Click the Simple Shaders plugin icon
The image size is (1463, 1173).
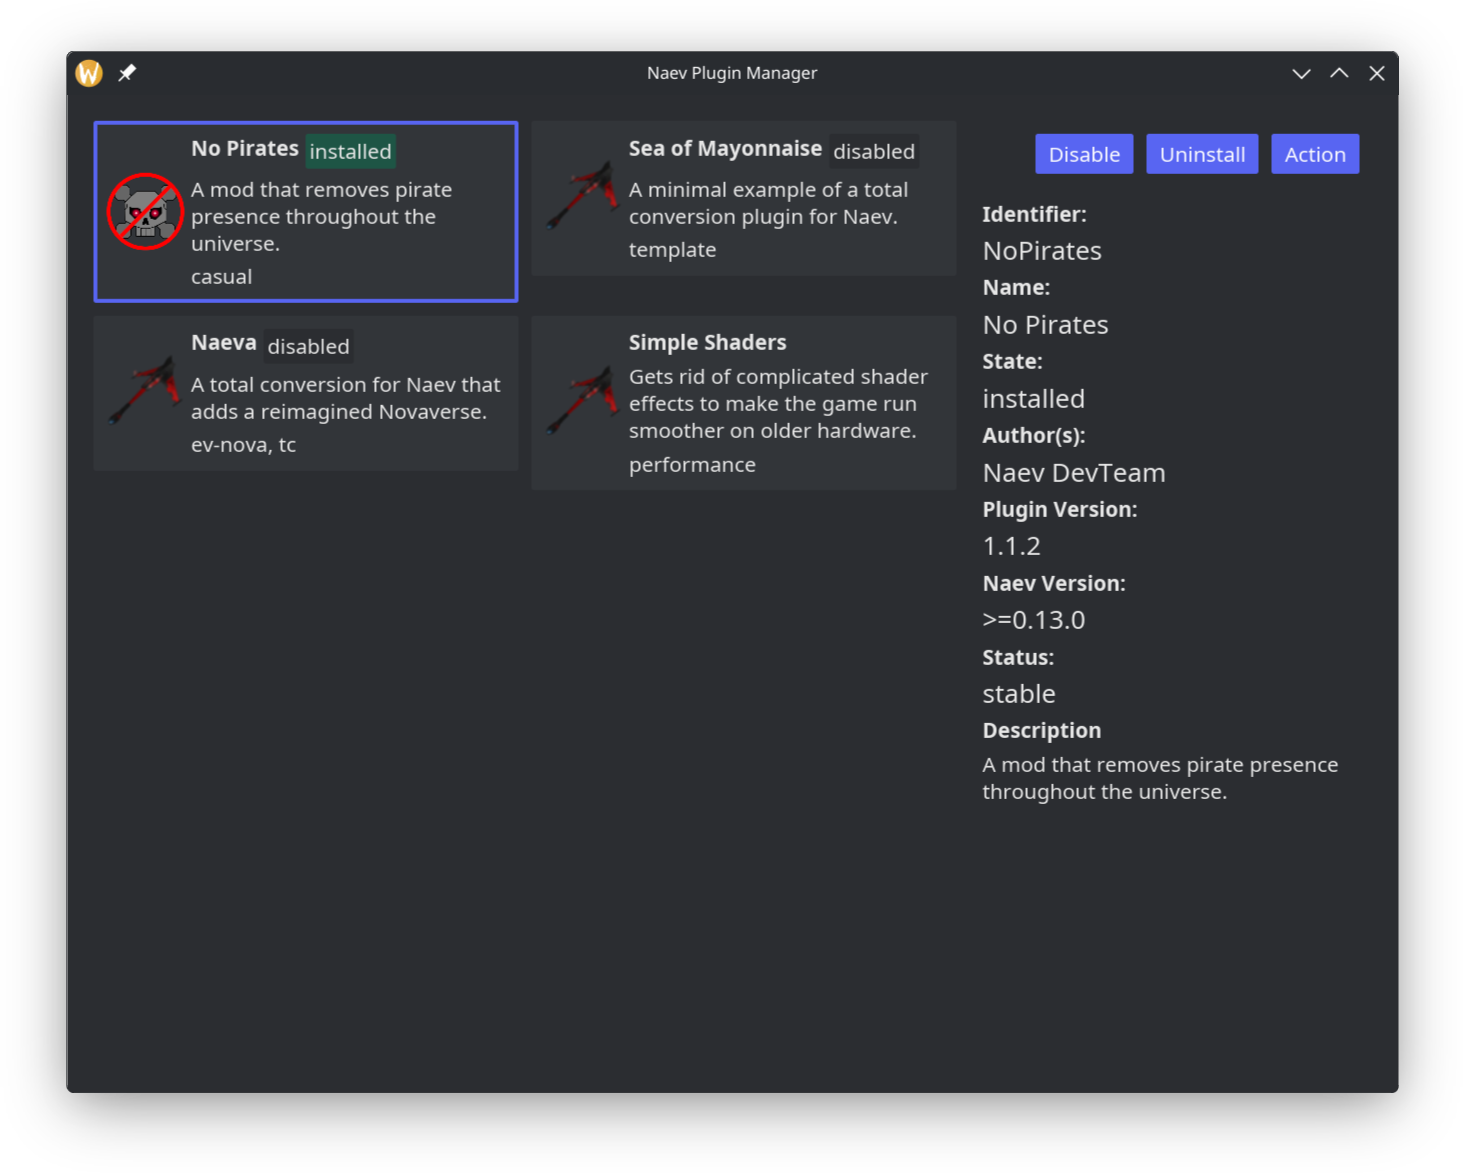tap(582, 400)
